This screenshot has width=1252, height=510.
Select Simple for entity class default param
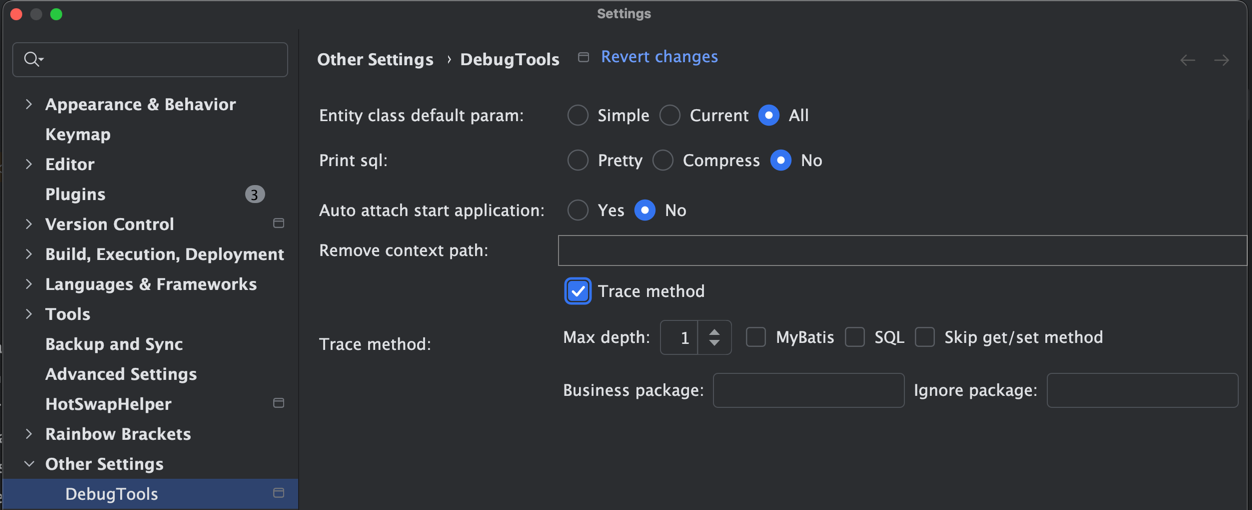pos(578,115)
